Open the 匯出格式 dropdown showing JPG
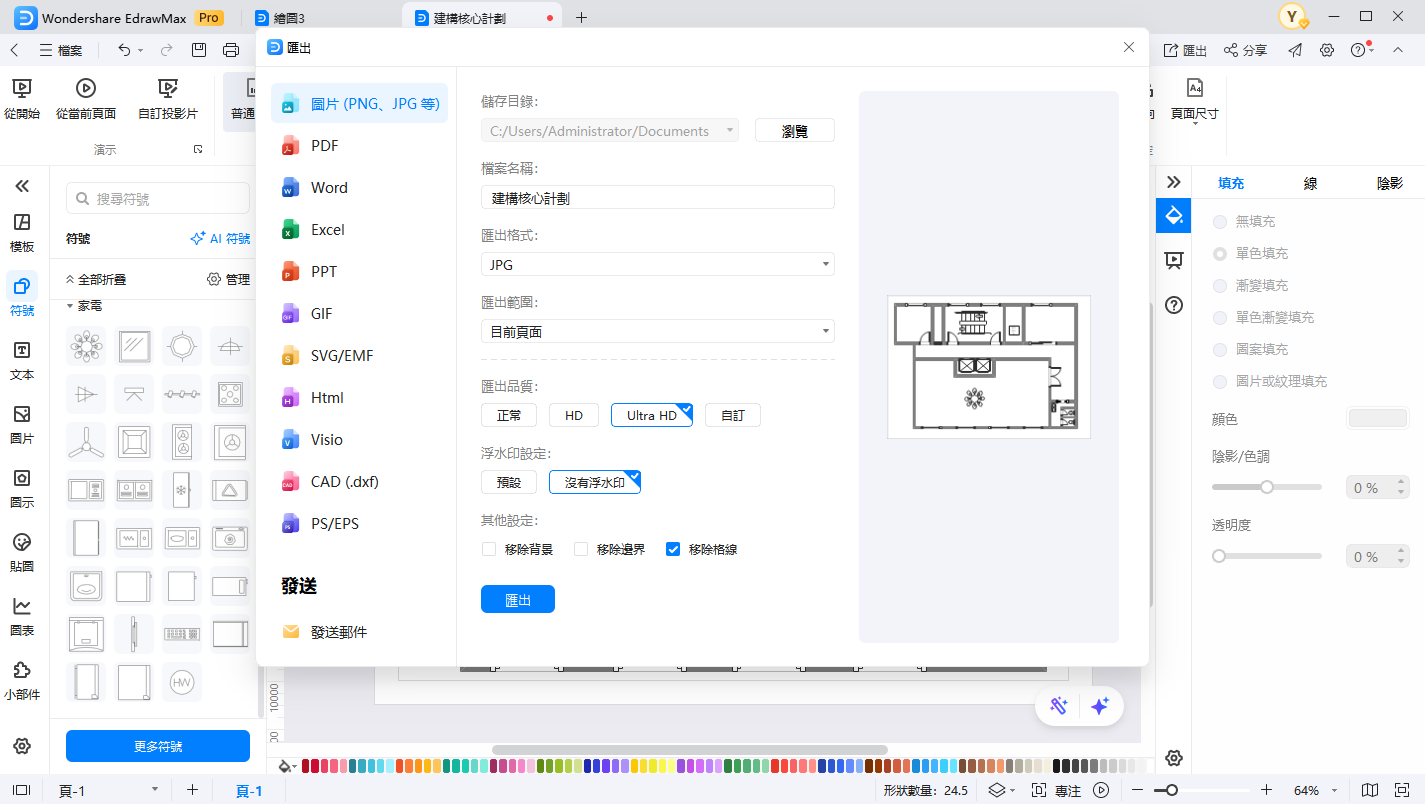This screenshot has width=1425, height=804. [x=657, y=264]
